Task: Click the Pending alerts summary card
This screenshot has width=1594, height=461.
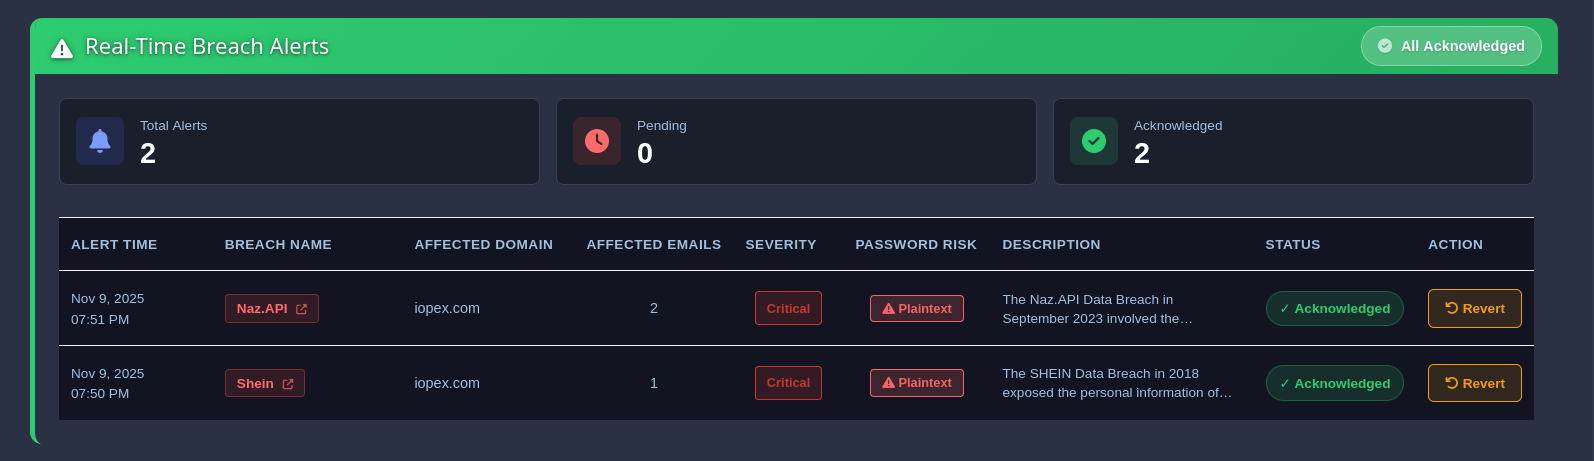Action: point(796,141)
